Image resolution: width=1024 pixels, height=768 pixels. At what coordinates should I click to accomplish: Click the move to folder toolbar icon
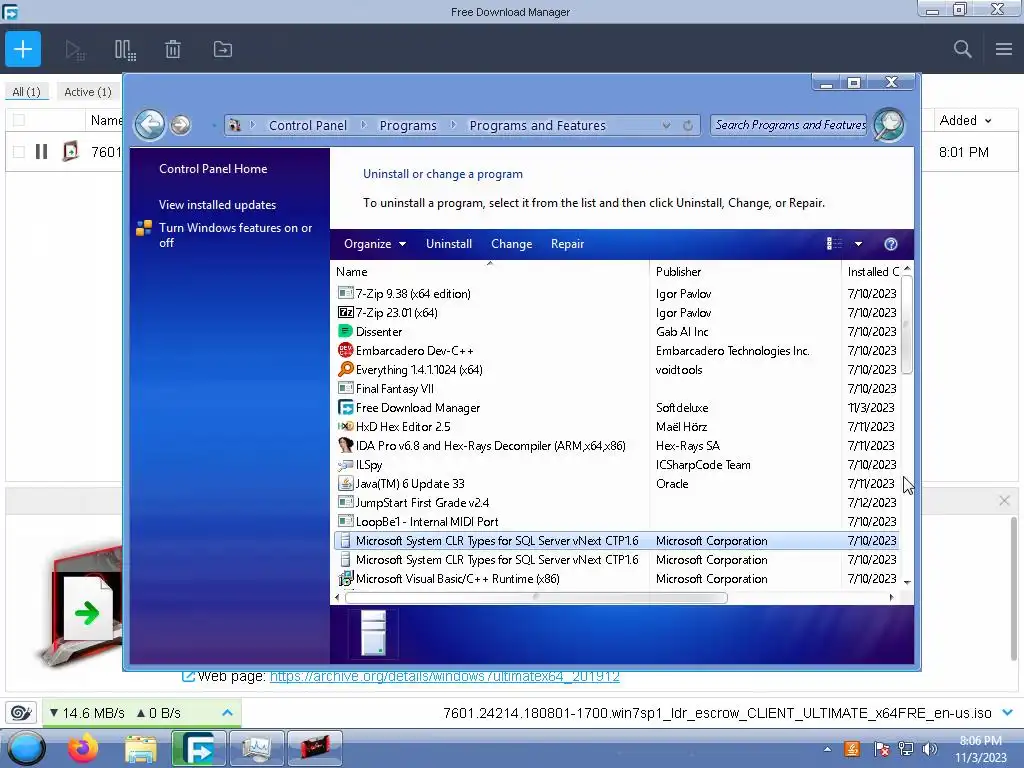[223, 49]
